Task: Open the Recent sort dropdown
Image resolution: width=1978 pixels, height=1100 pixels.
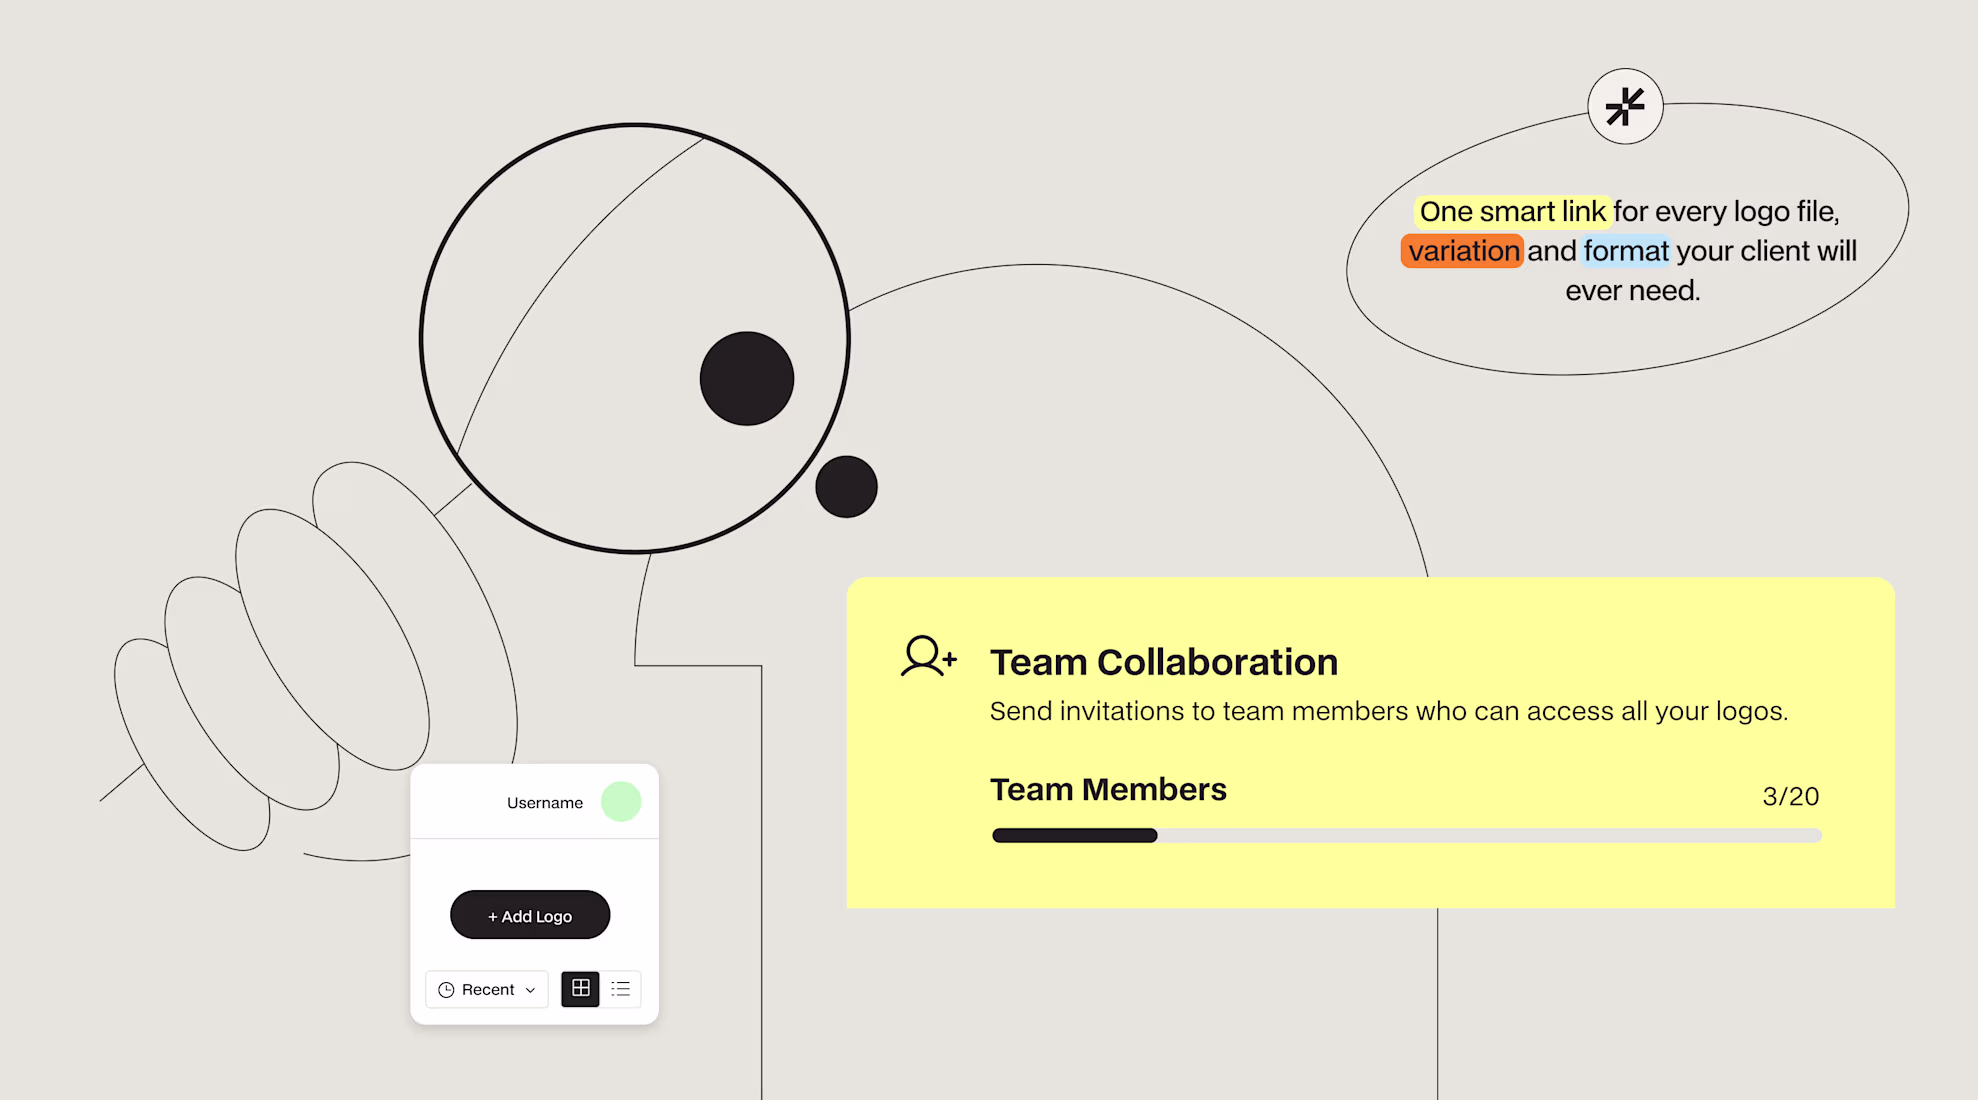Action: (487, 989)
